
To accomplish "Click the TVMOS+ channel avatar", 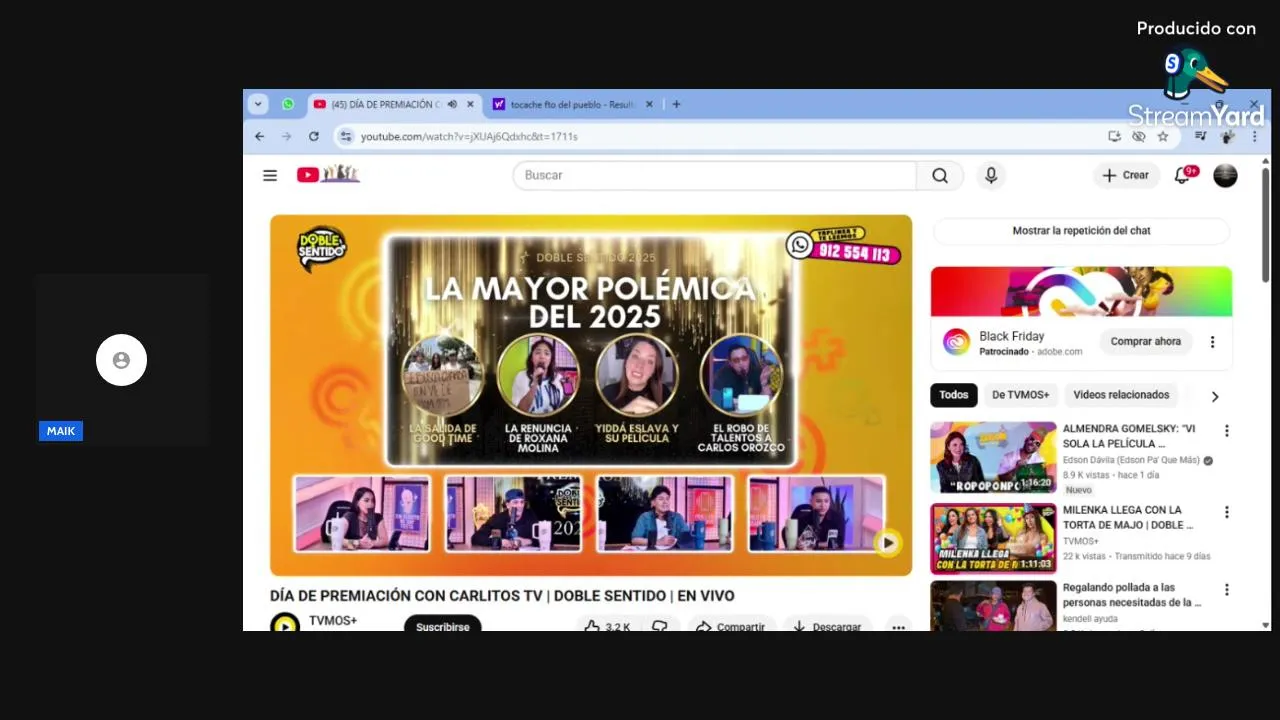I will coord(285,624).
